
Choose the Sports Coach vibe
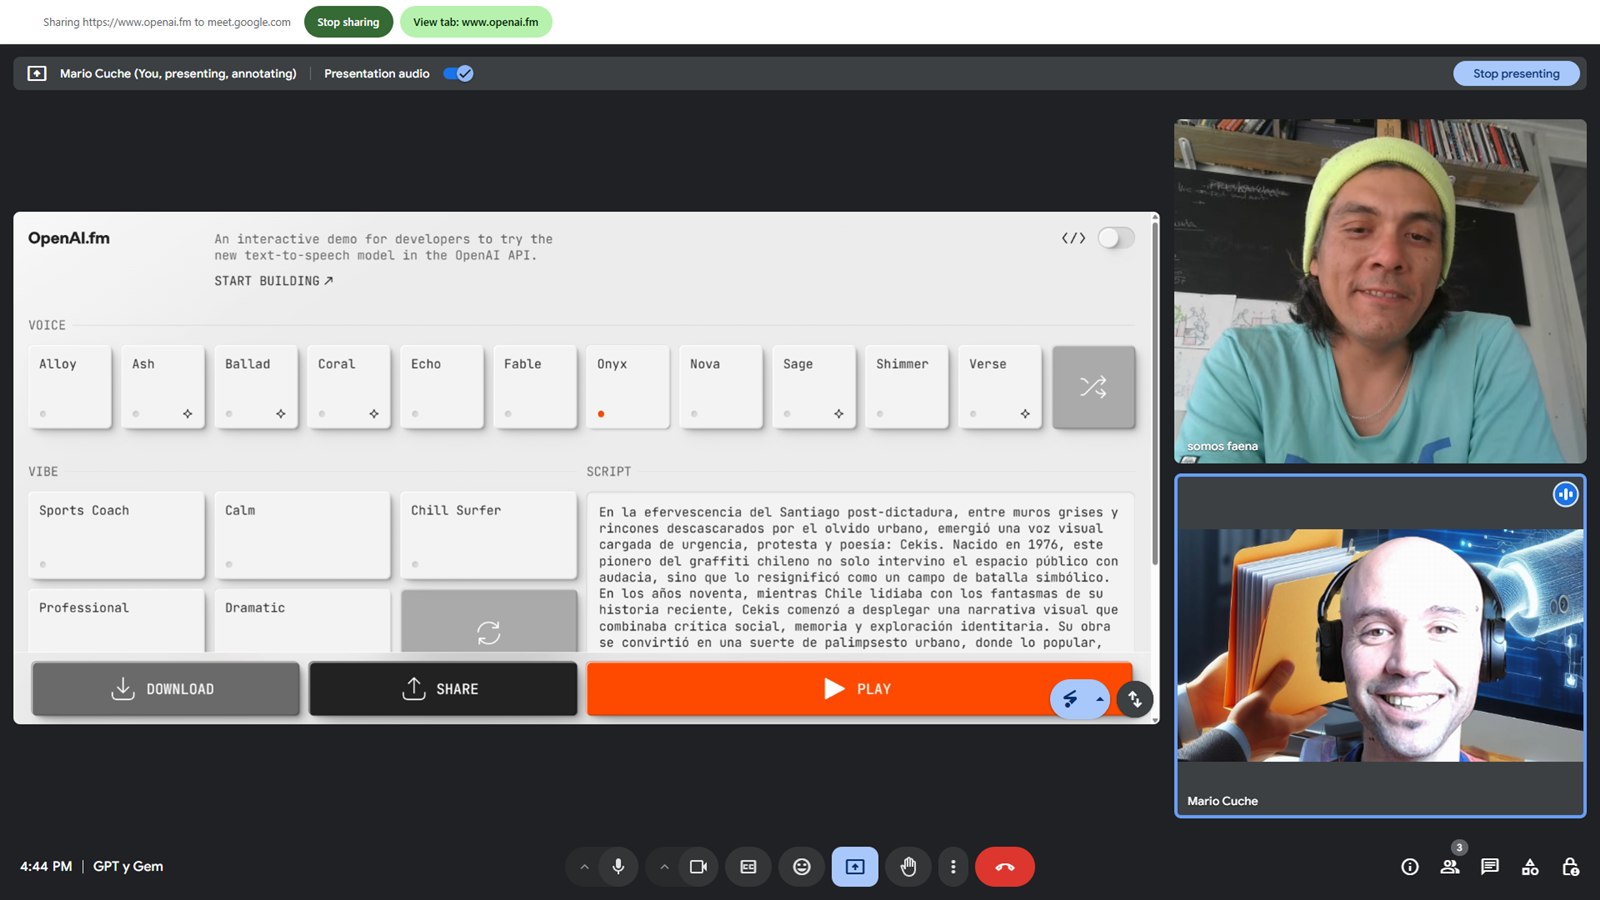point(117,535)
